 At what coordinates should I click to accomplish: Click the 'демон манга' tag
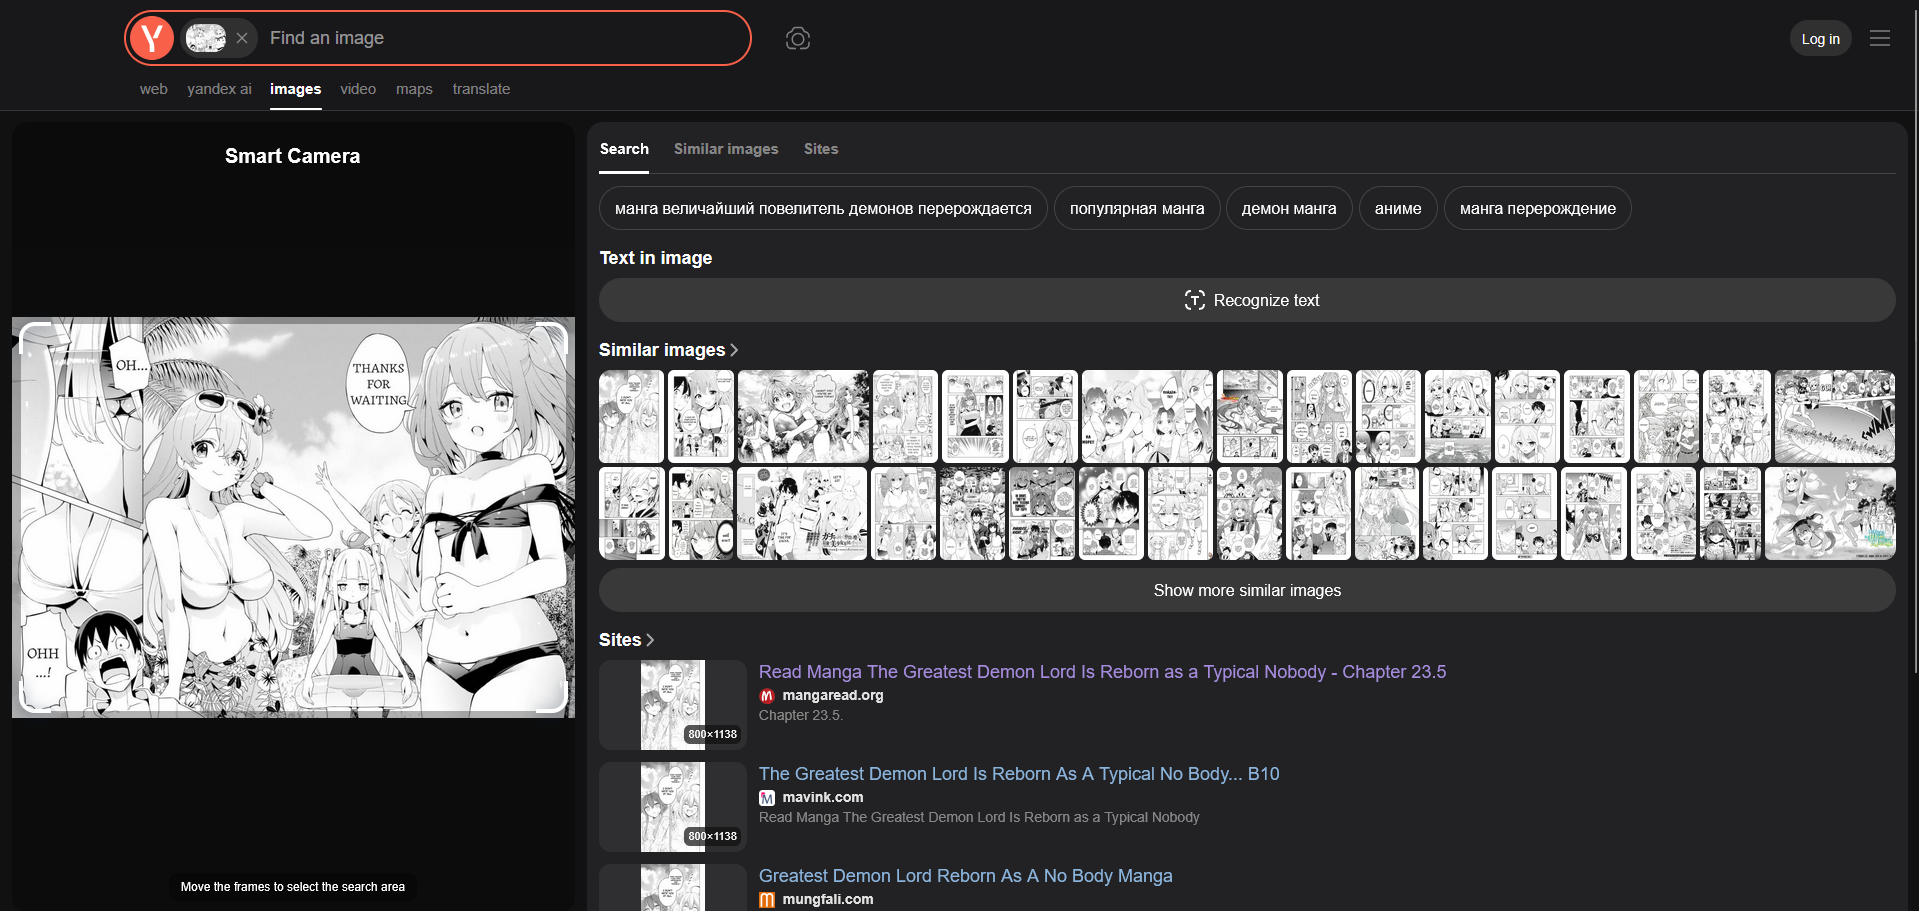point(1289,208)
